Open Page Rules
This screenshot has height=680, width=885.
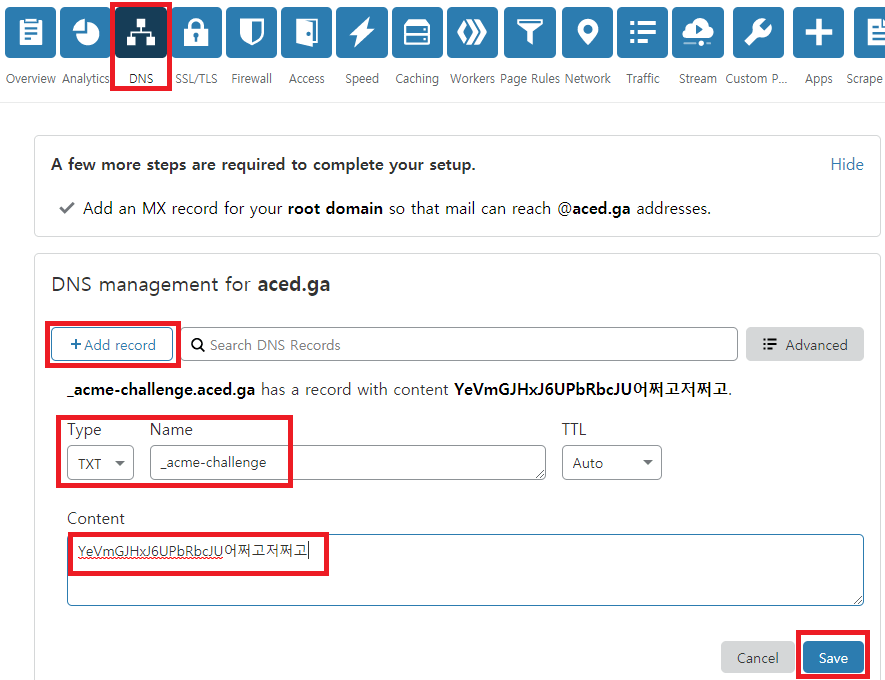click(529, 33)
